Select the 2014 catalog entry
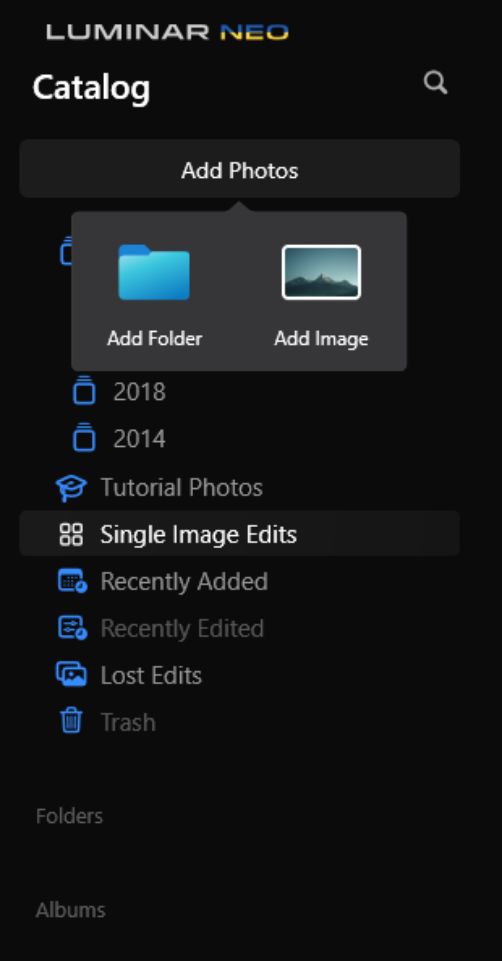The image size is (502, 961). (139, 439)
